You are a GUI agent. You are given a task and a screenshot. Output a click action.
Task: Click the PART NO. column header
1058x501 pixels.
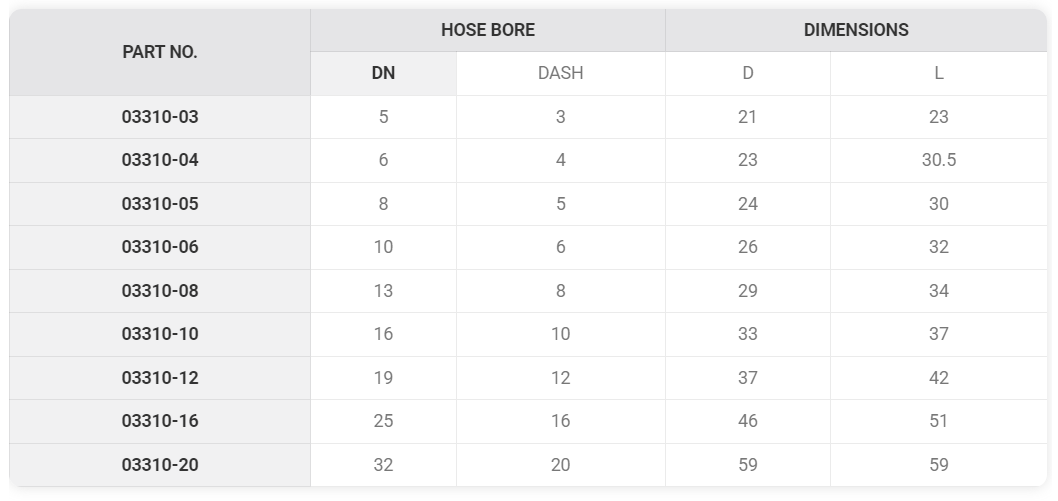[x=160, y=52]
